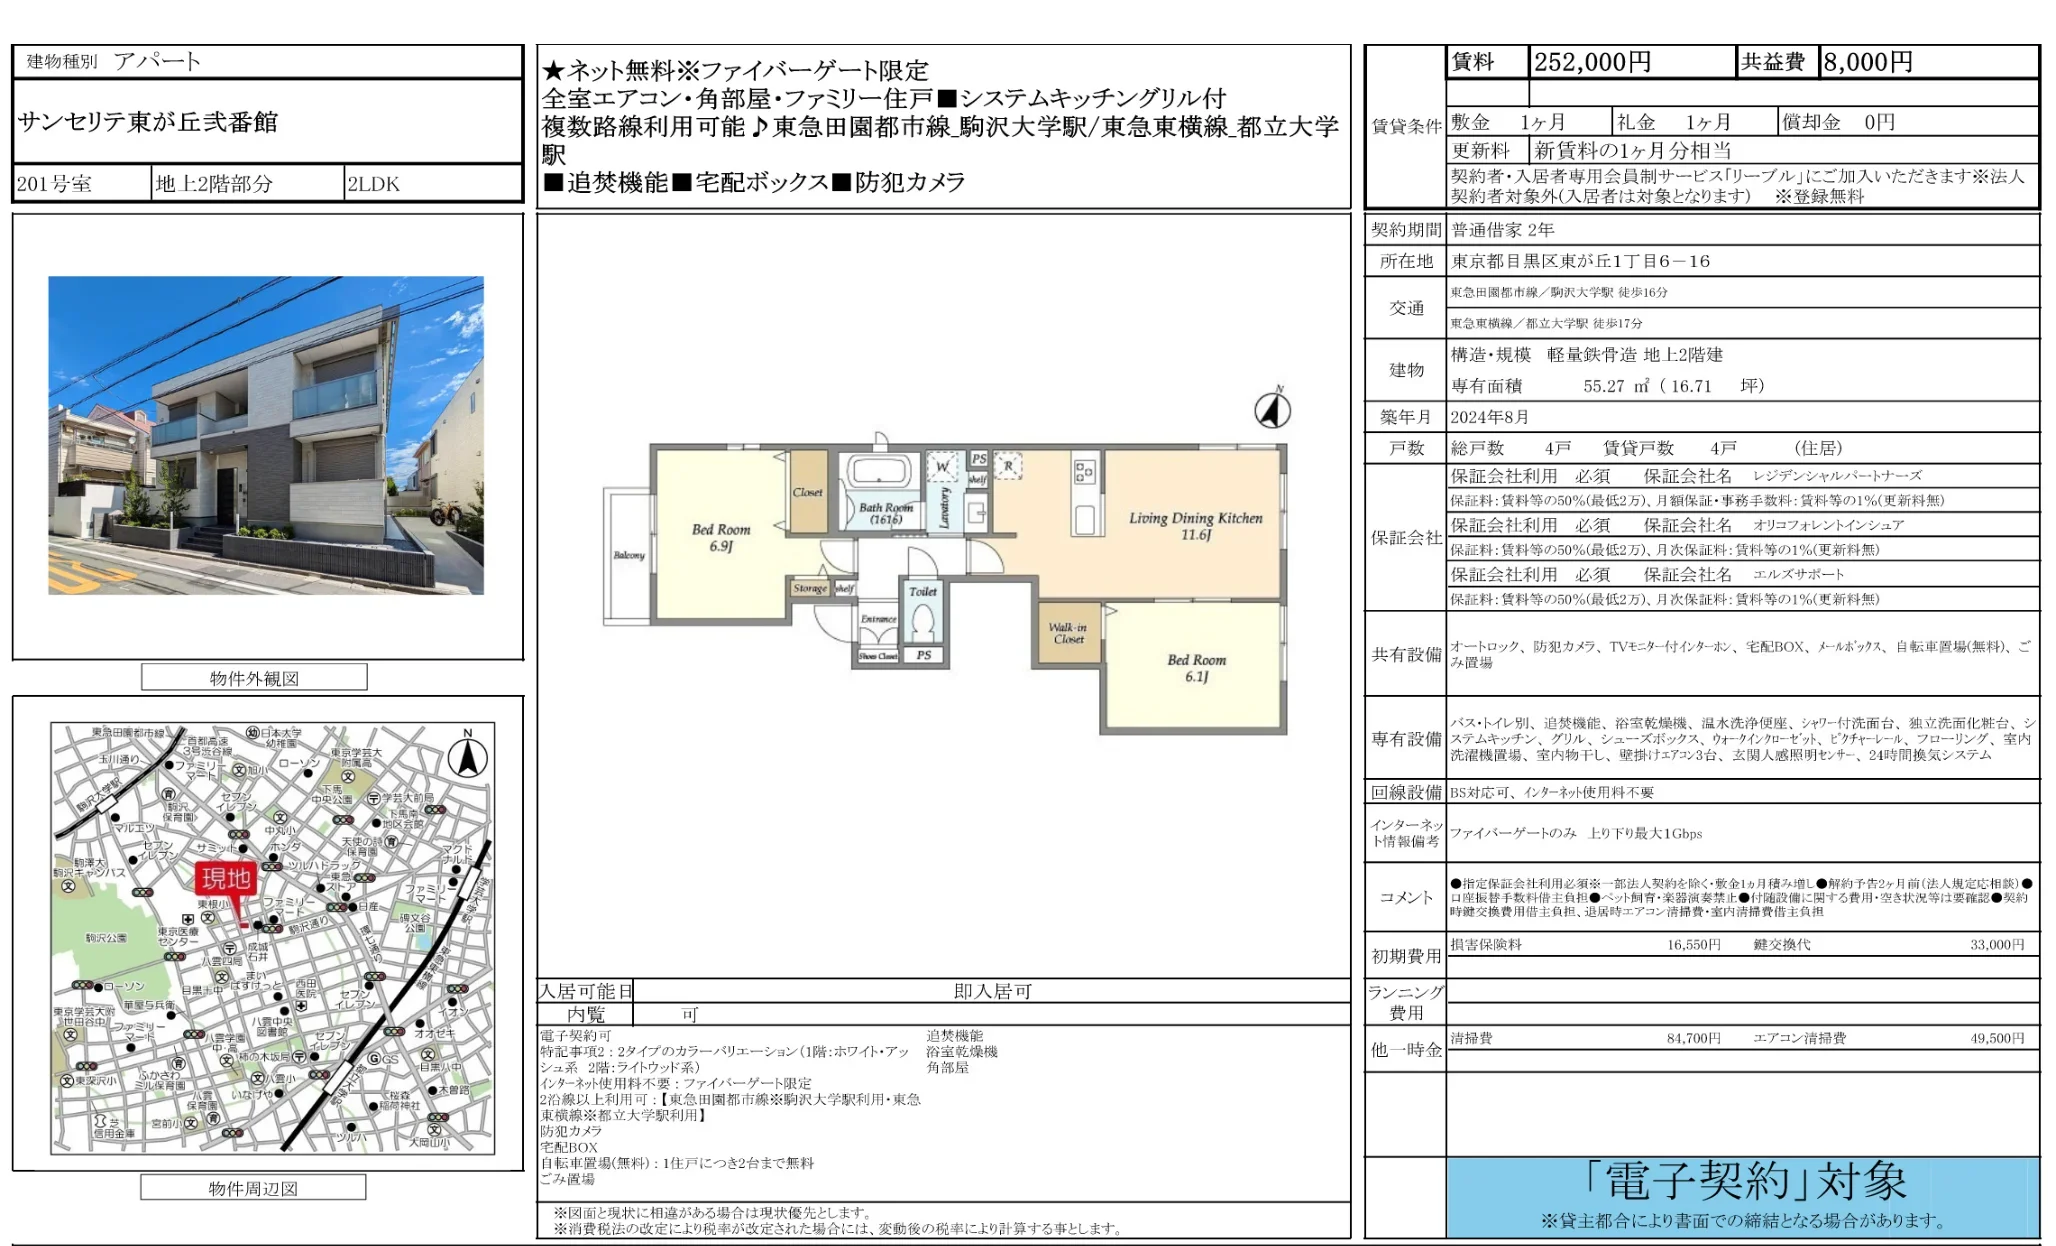The height and width of the screenshot is (1246, 2056).
Task: Click the kitchen stove burner symbol
Action: [1084, 471]
